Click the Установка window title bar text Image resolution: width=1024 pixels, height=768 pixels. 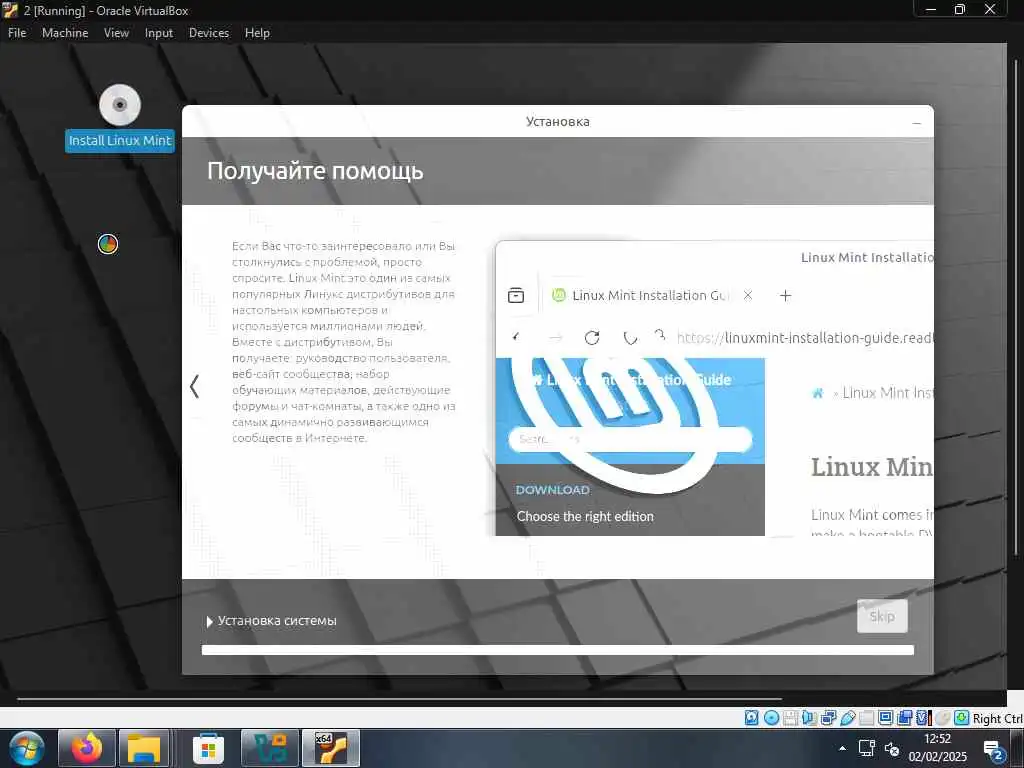(x=558, y=121)
